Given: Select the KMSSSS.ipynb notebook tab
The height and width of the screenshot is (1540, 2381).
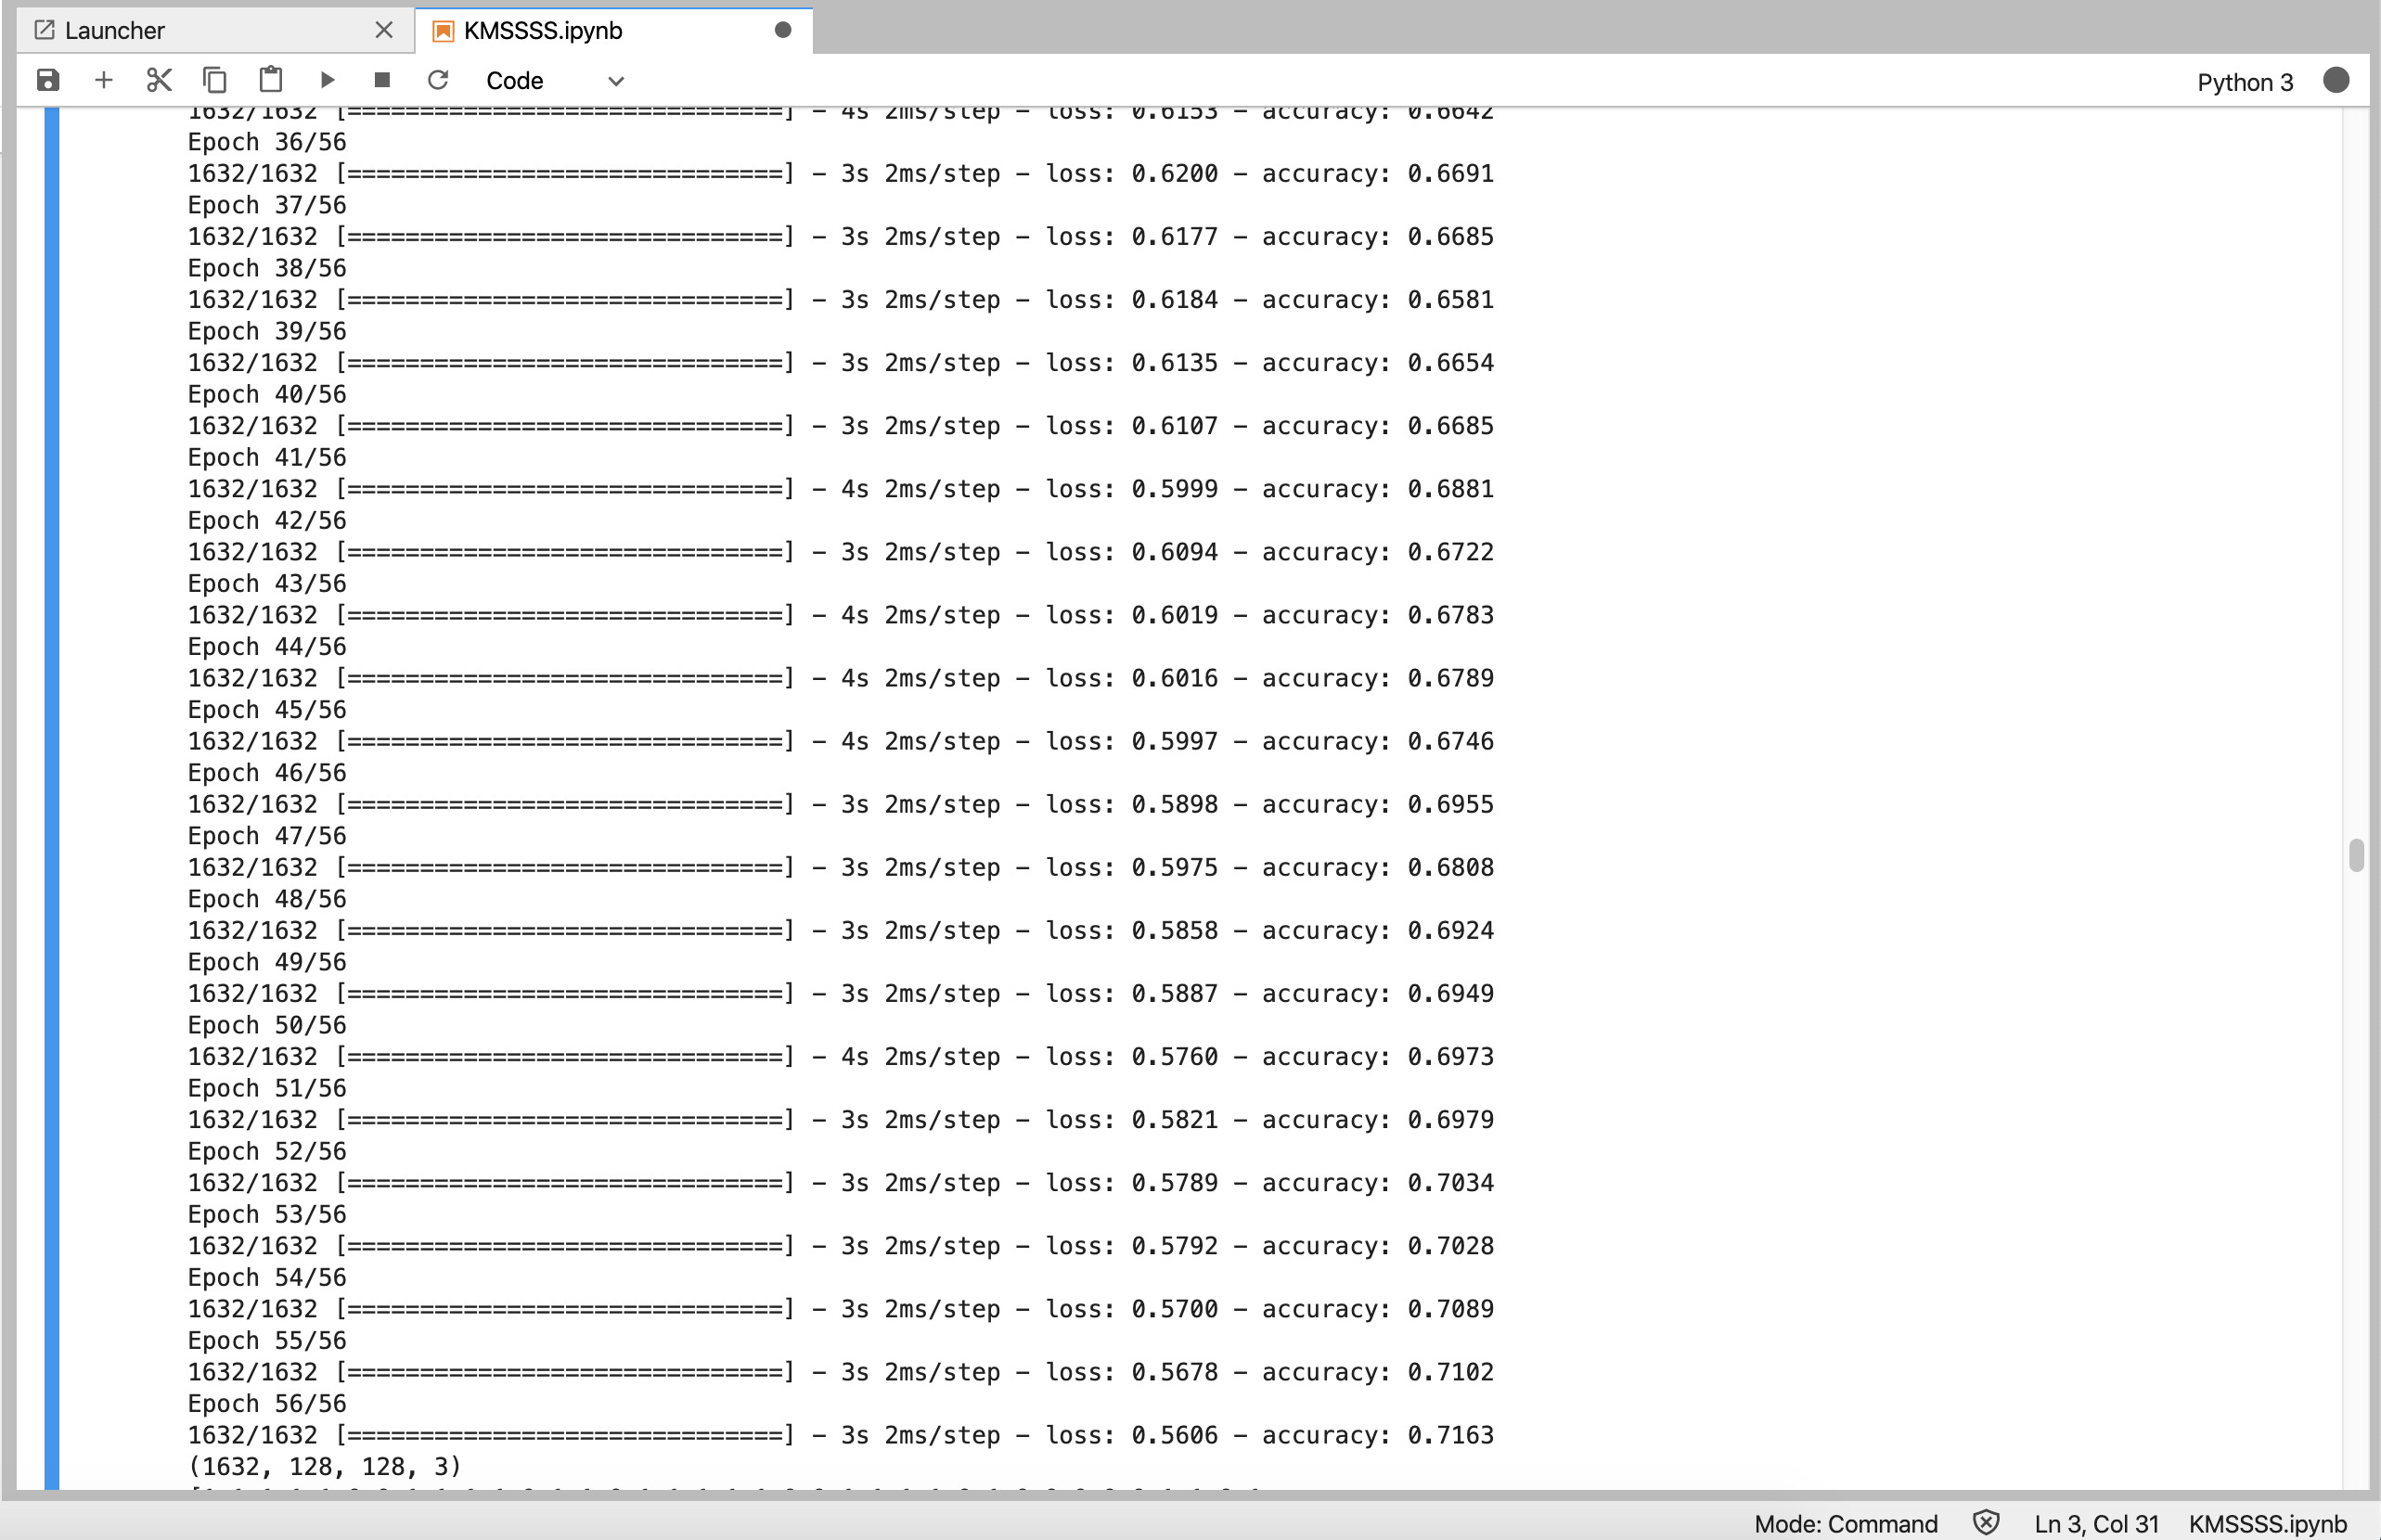Looking at the screenshot, I should point(543,30).
